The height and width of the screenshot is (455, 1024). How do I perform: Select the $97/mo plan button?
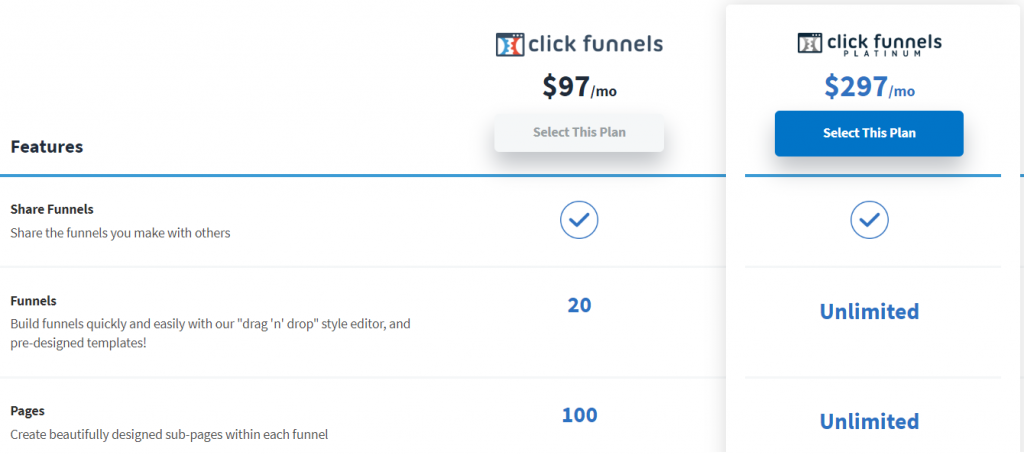pyautogui.click(x=579, y=133)
